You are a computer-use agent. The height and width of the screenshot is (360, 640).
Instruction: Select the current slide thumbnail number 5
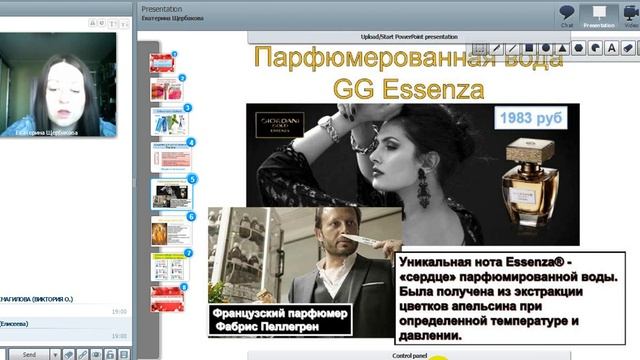point(171,193)
